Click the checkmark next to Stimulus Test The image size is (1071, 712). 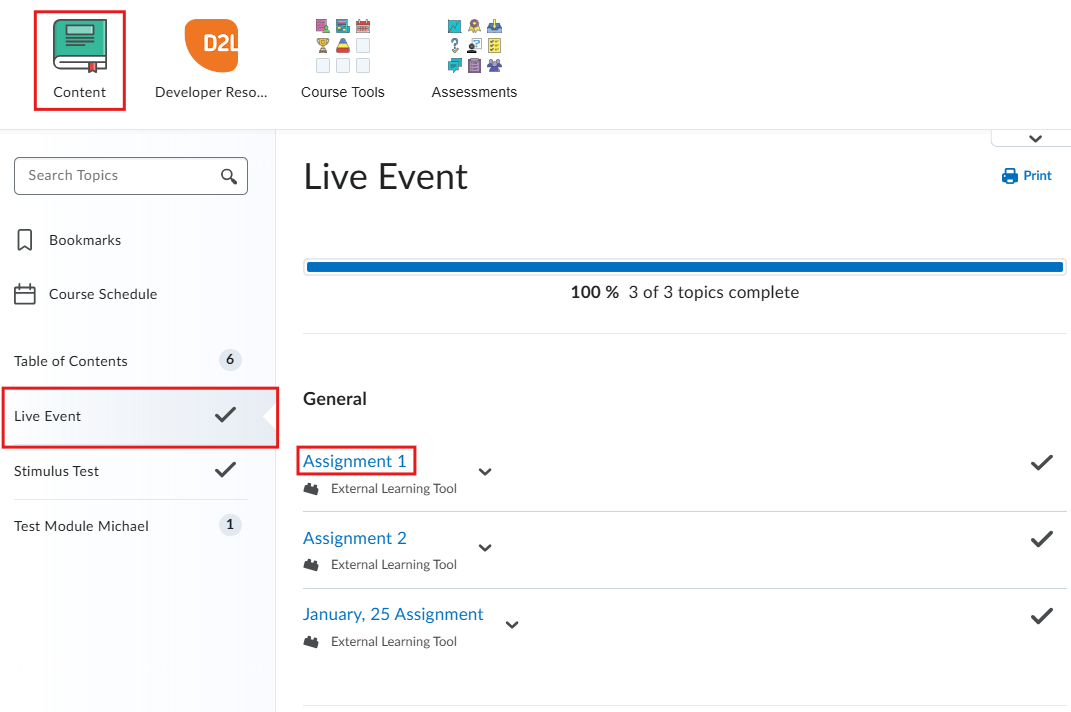coord(225,469)
